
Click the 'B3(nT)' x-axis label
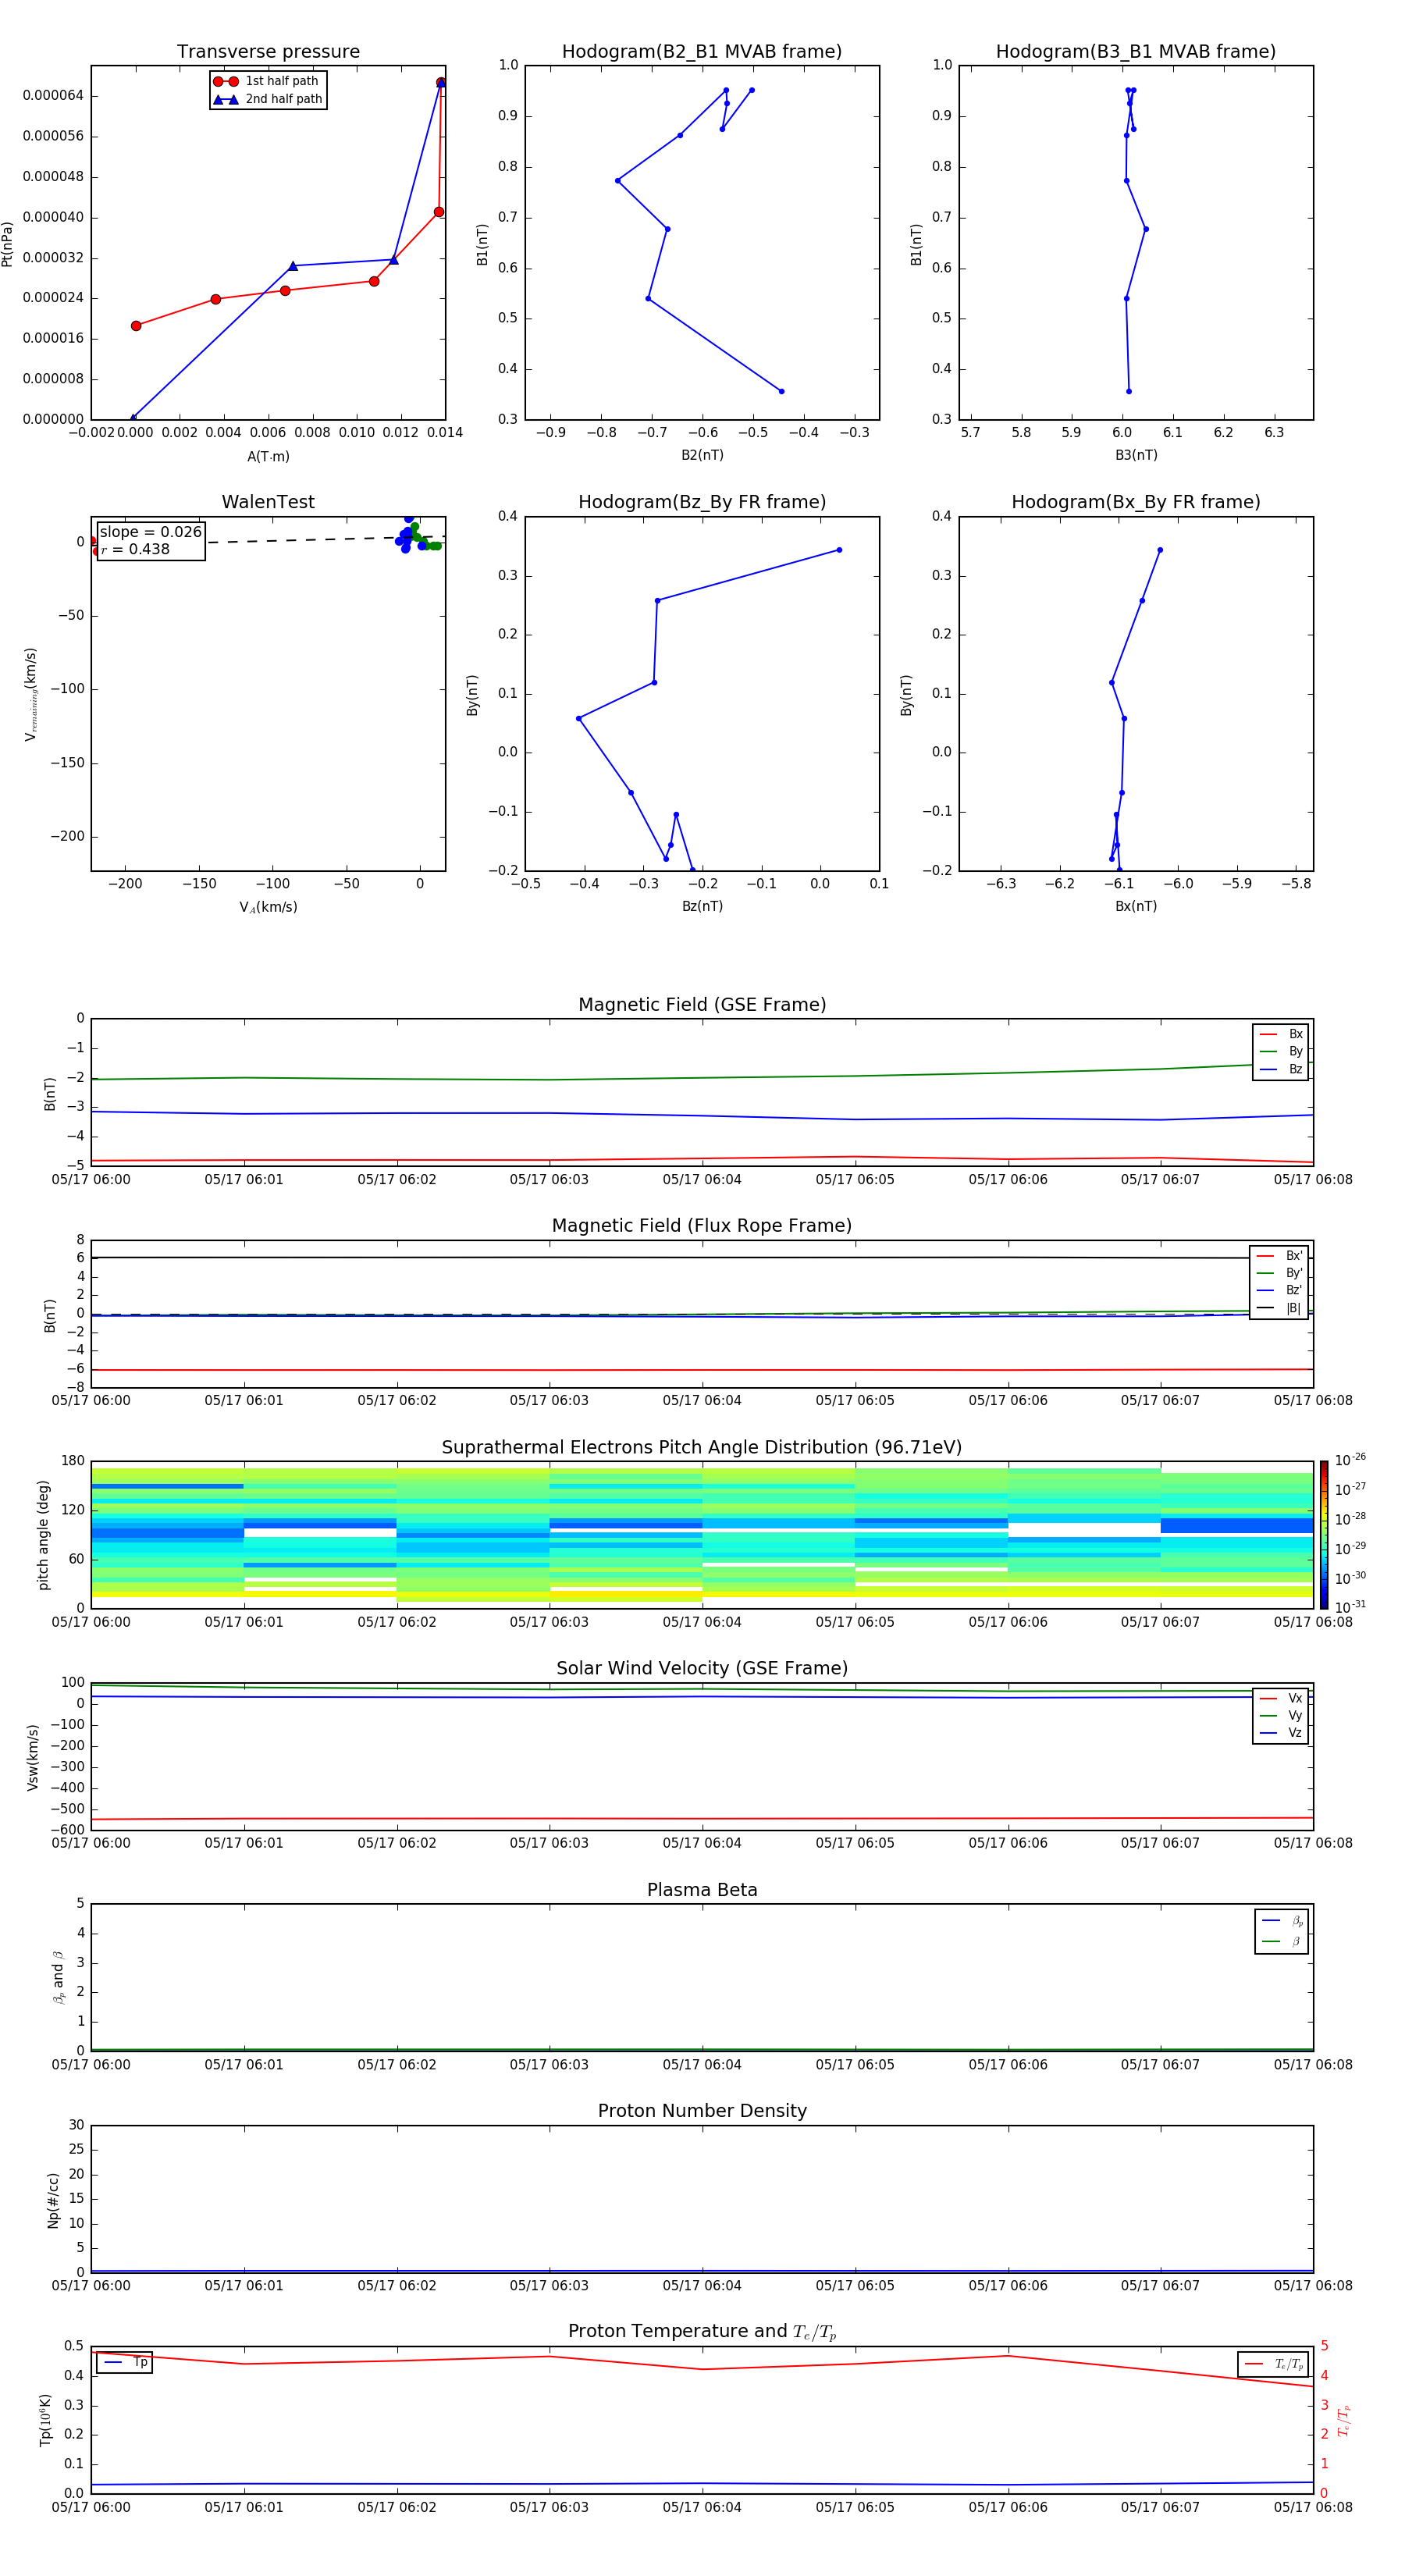point(1136,455)
